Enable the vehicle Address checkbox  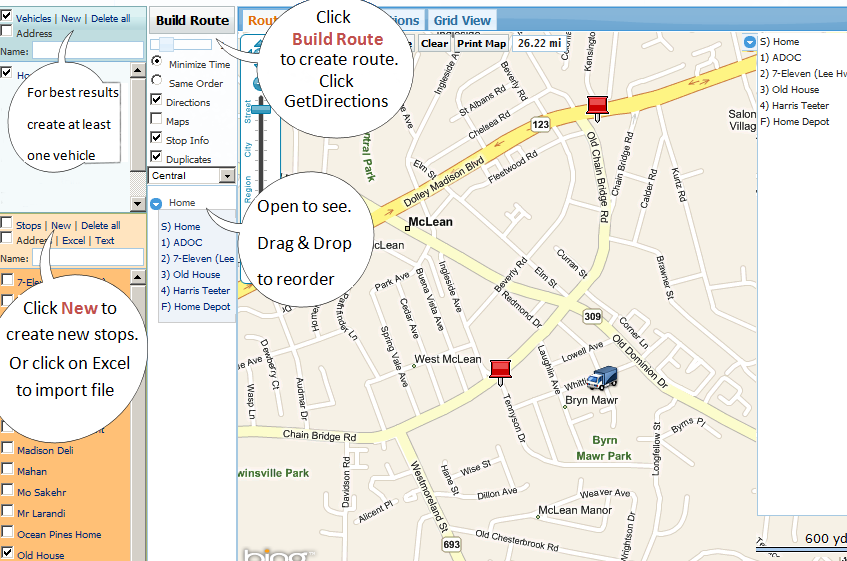6,31
